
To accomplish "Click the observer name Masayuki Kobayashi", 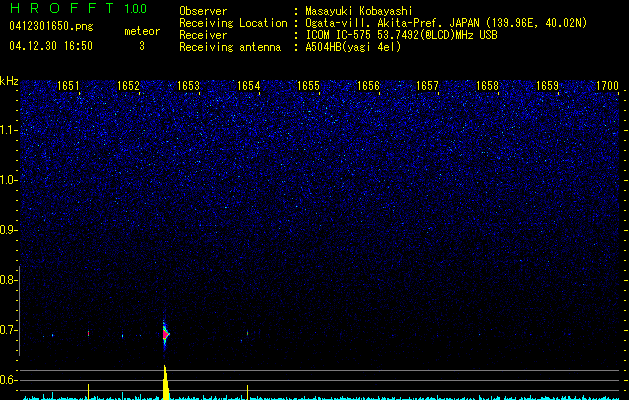I will coord(359,11).
